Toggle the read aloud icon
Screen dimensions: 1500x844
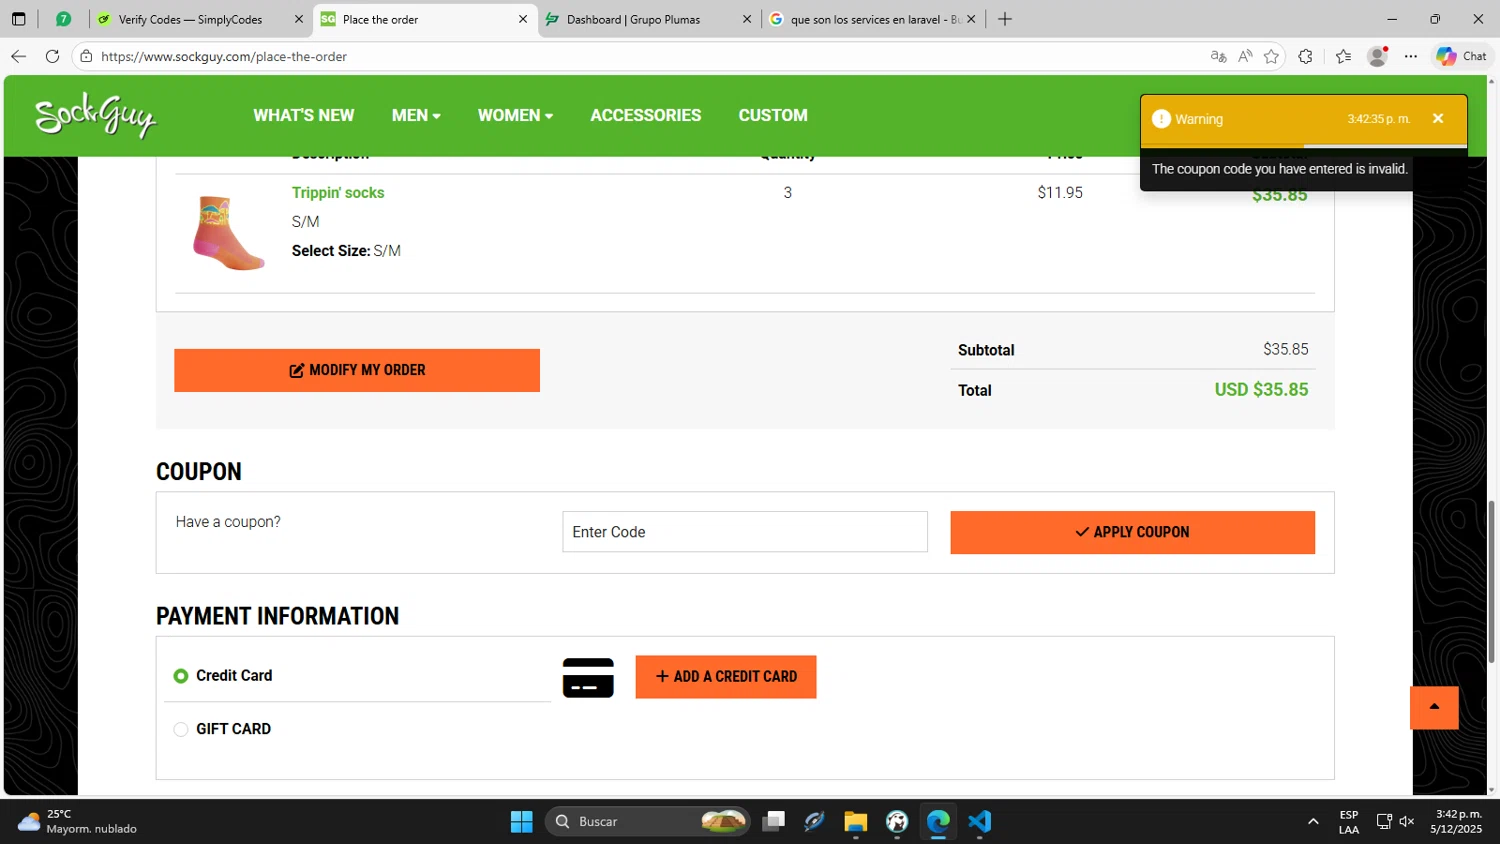tap(1245, 56)
